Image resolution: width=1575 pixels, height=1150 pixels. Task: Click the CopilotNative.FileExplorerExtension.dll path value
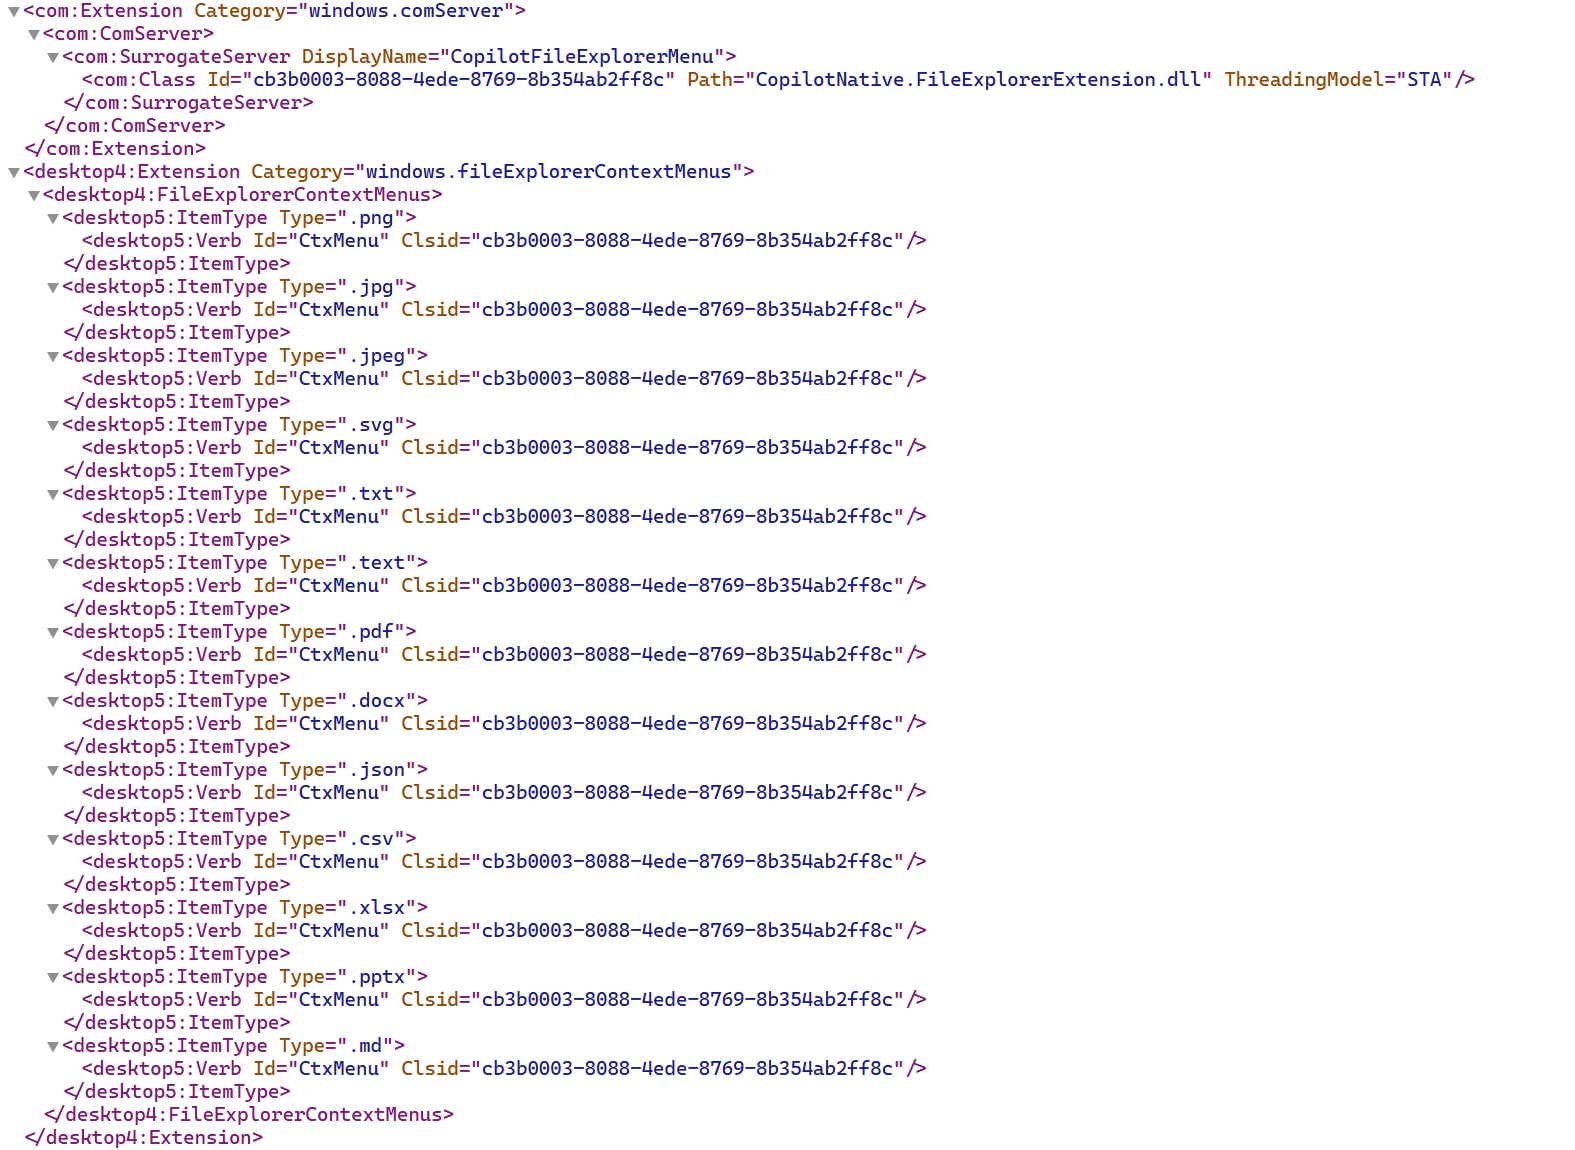click(x=977, y=80)
